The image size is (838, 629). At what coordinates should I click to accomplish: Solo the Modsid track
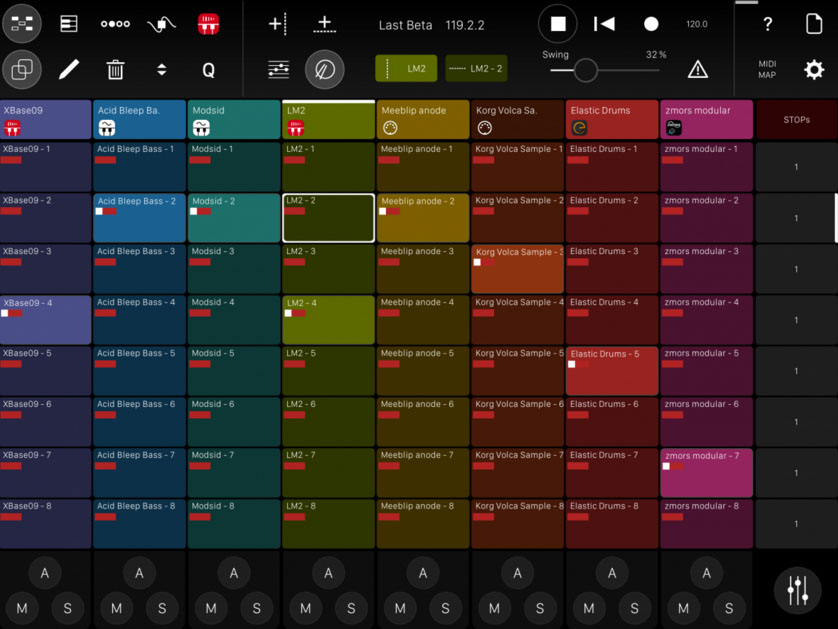tap(257, 608)
